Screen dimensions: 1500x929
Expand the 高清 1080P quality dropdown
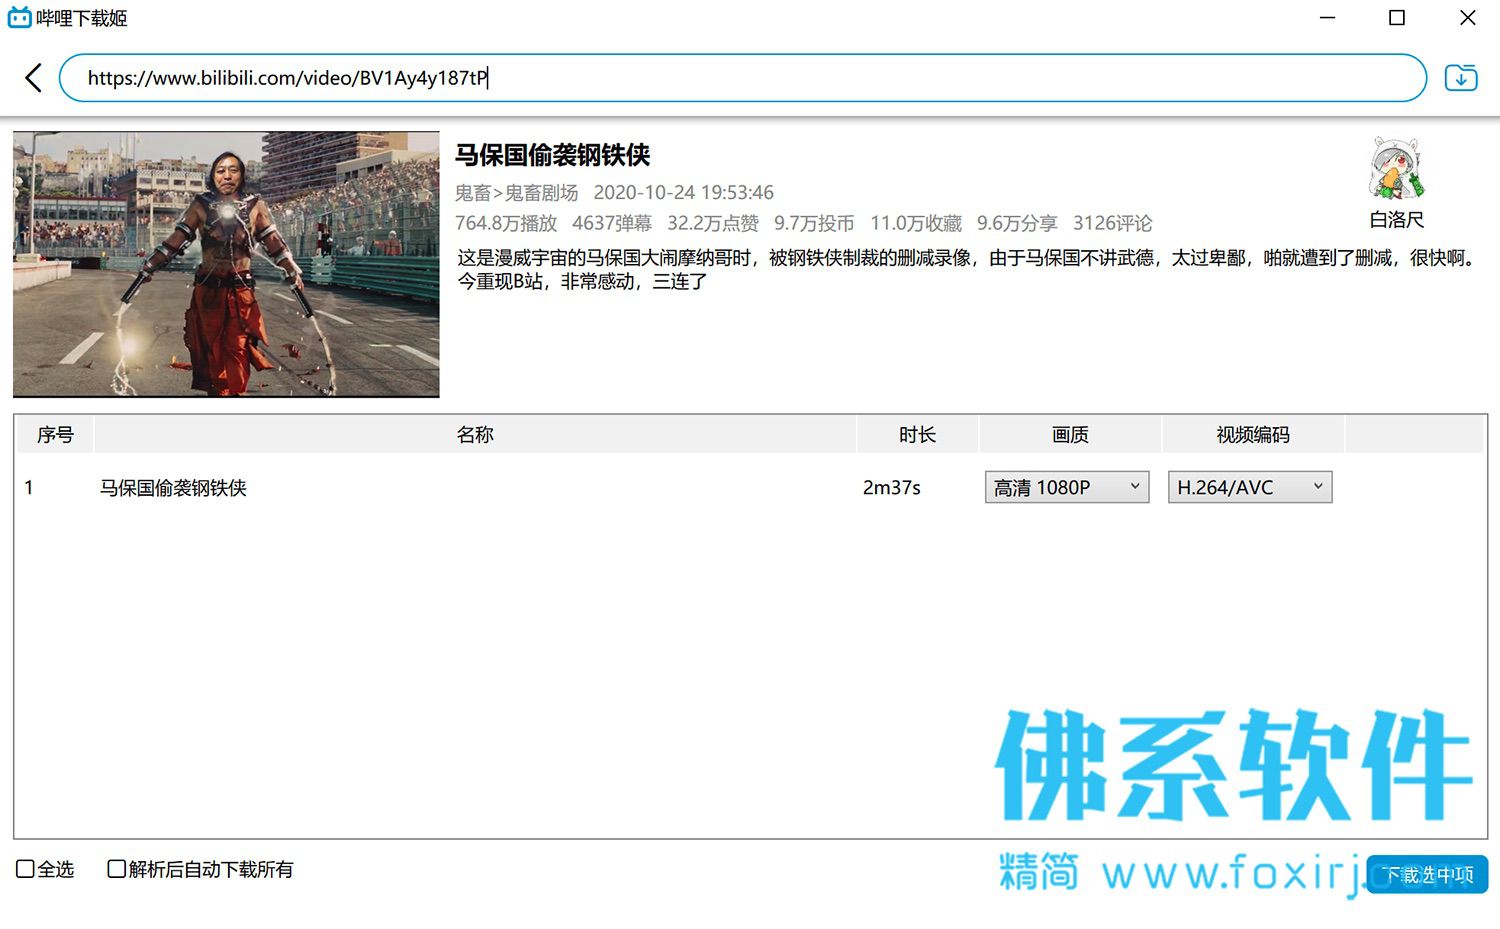(x=1067, y=487)
